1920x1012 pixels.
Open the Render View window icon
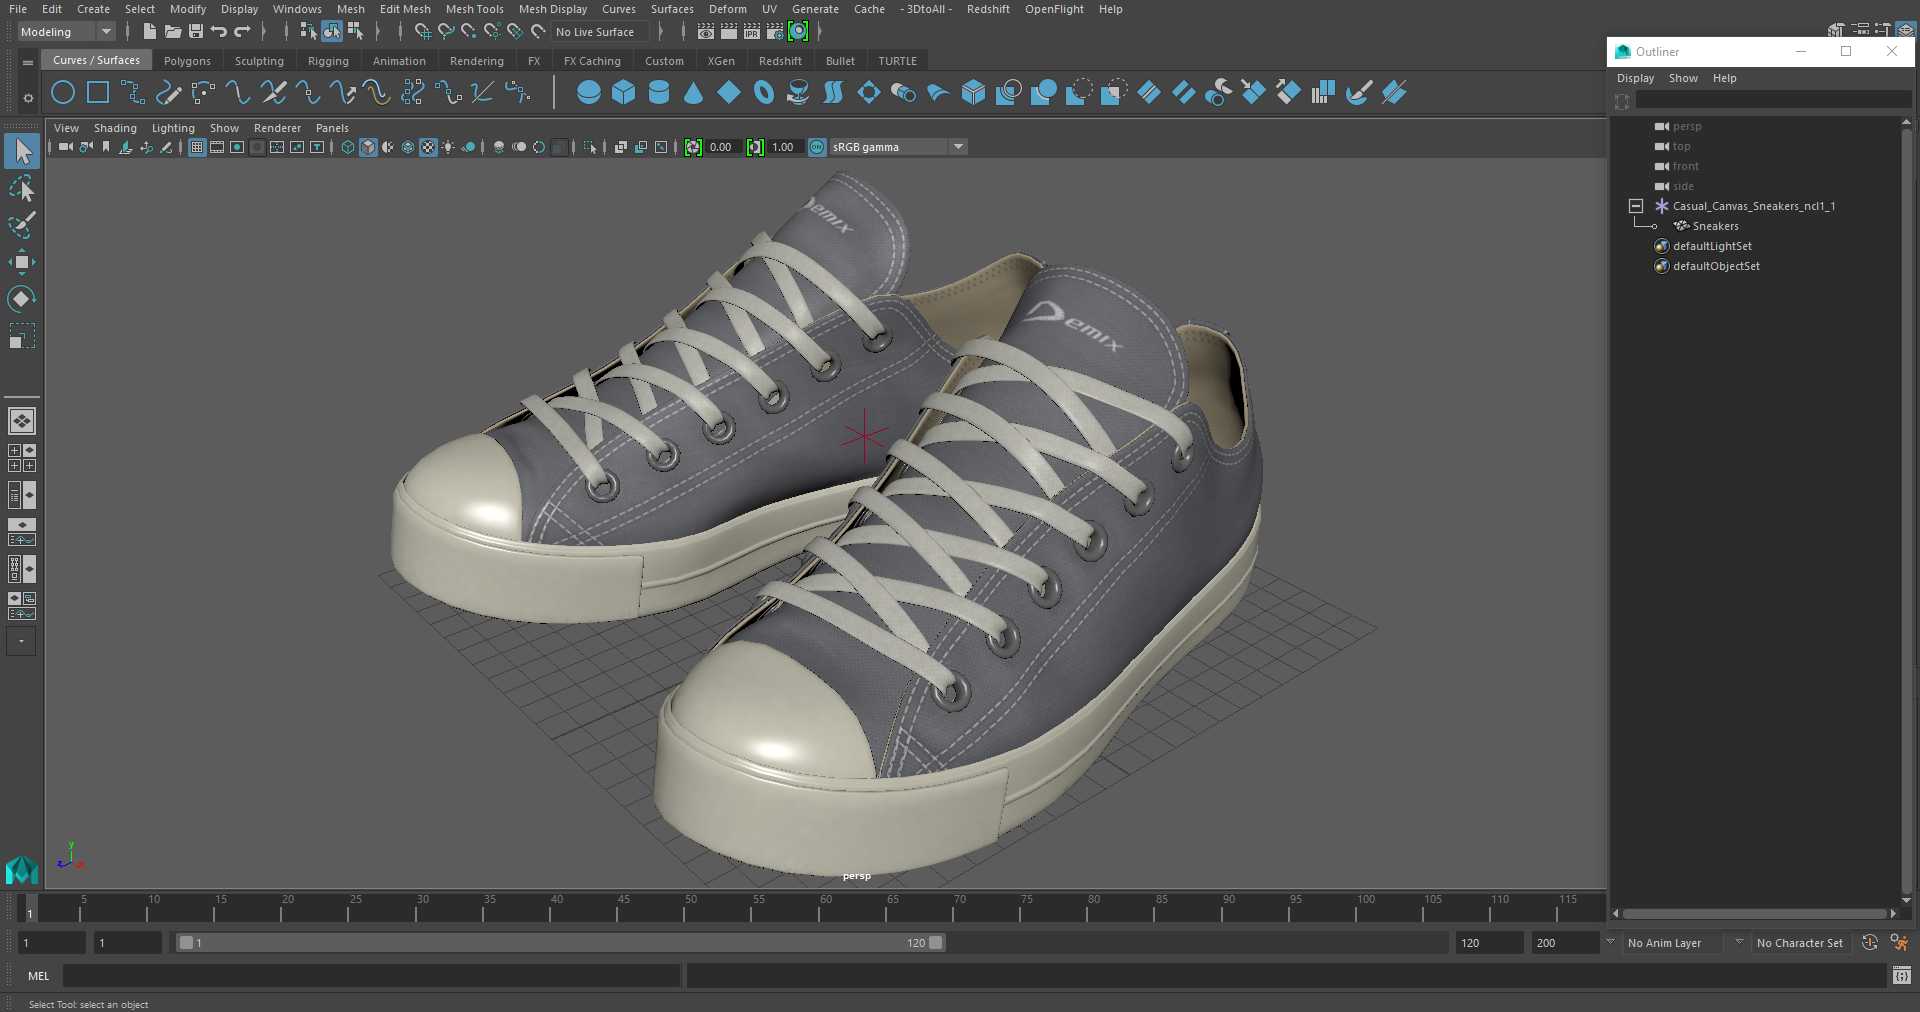pyautogui.click(x=706, y=32)
